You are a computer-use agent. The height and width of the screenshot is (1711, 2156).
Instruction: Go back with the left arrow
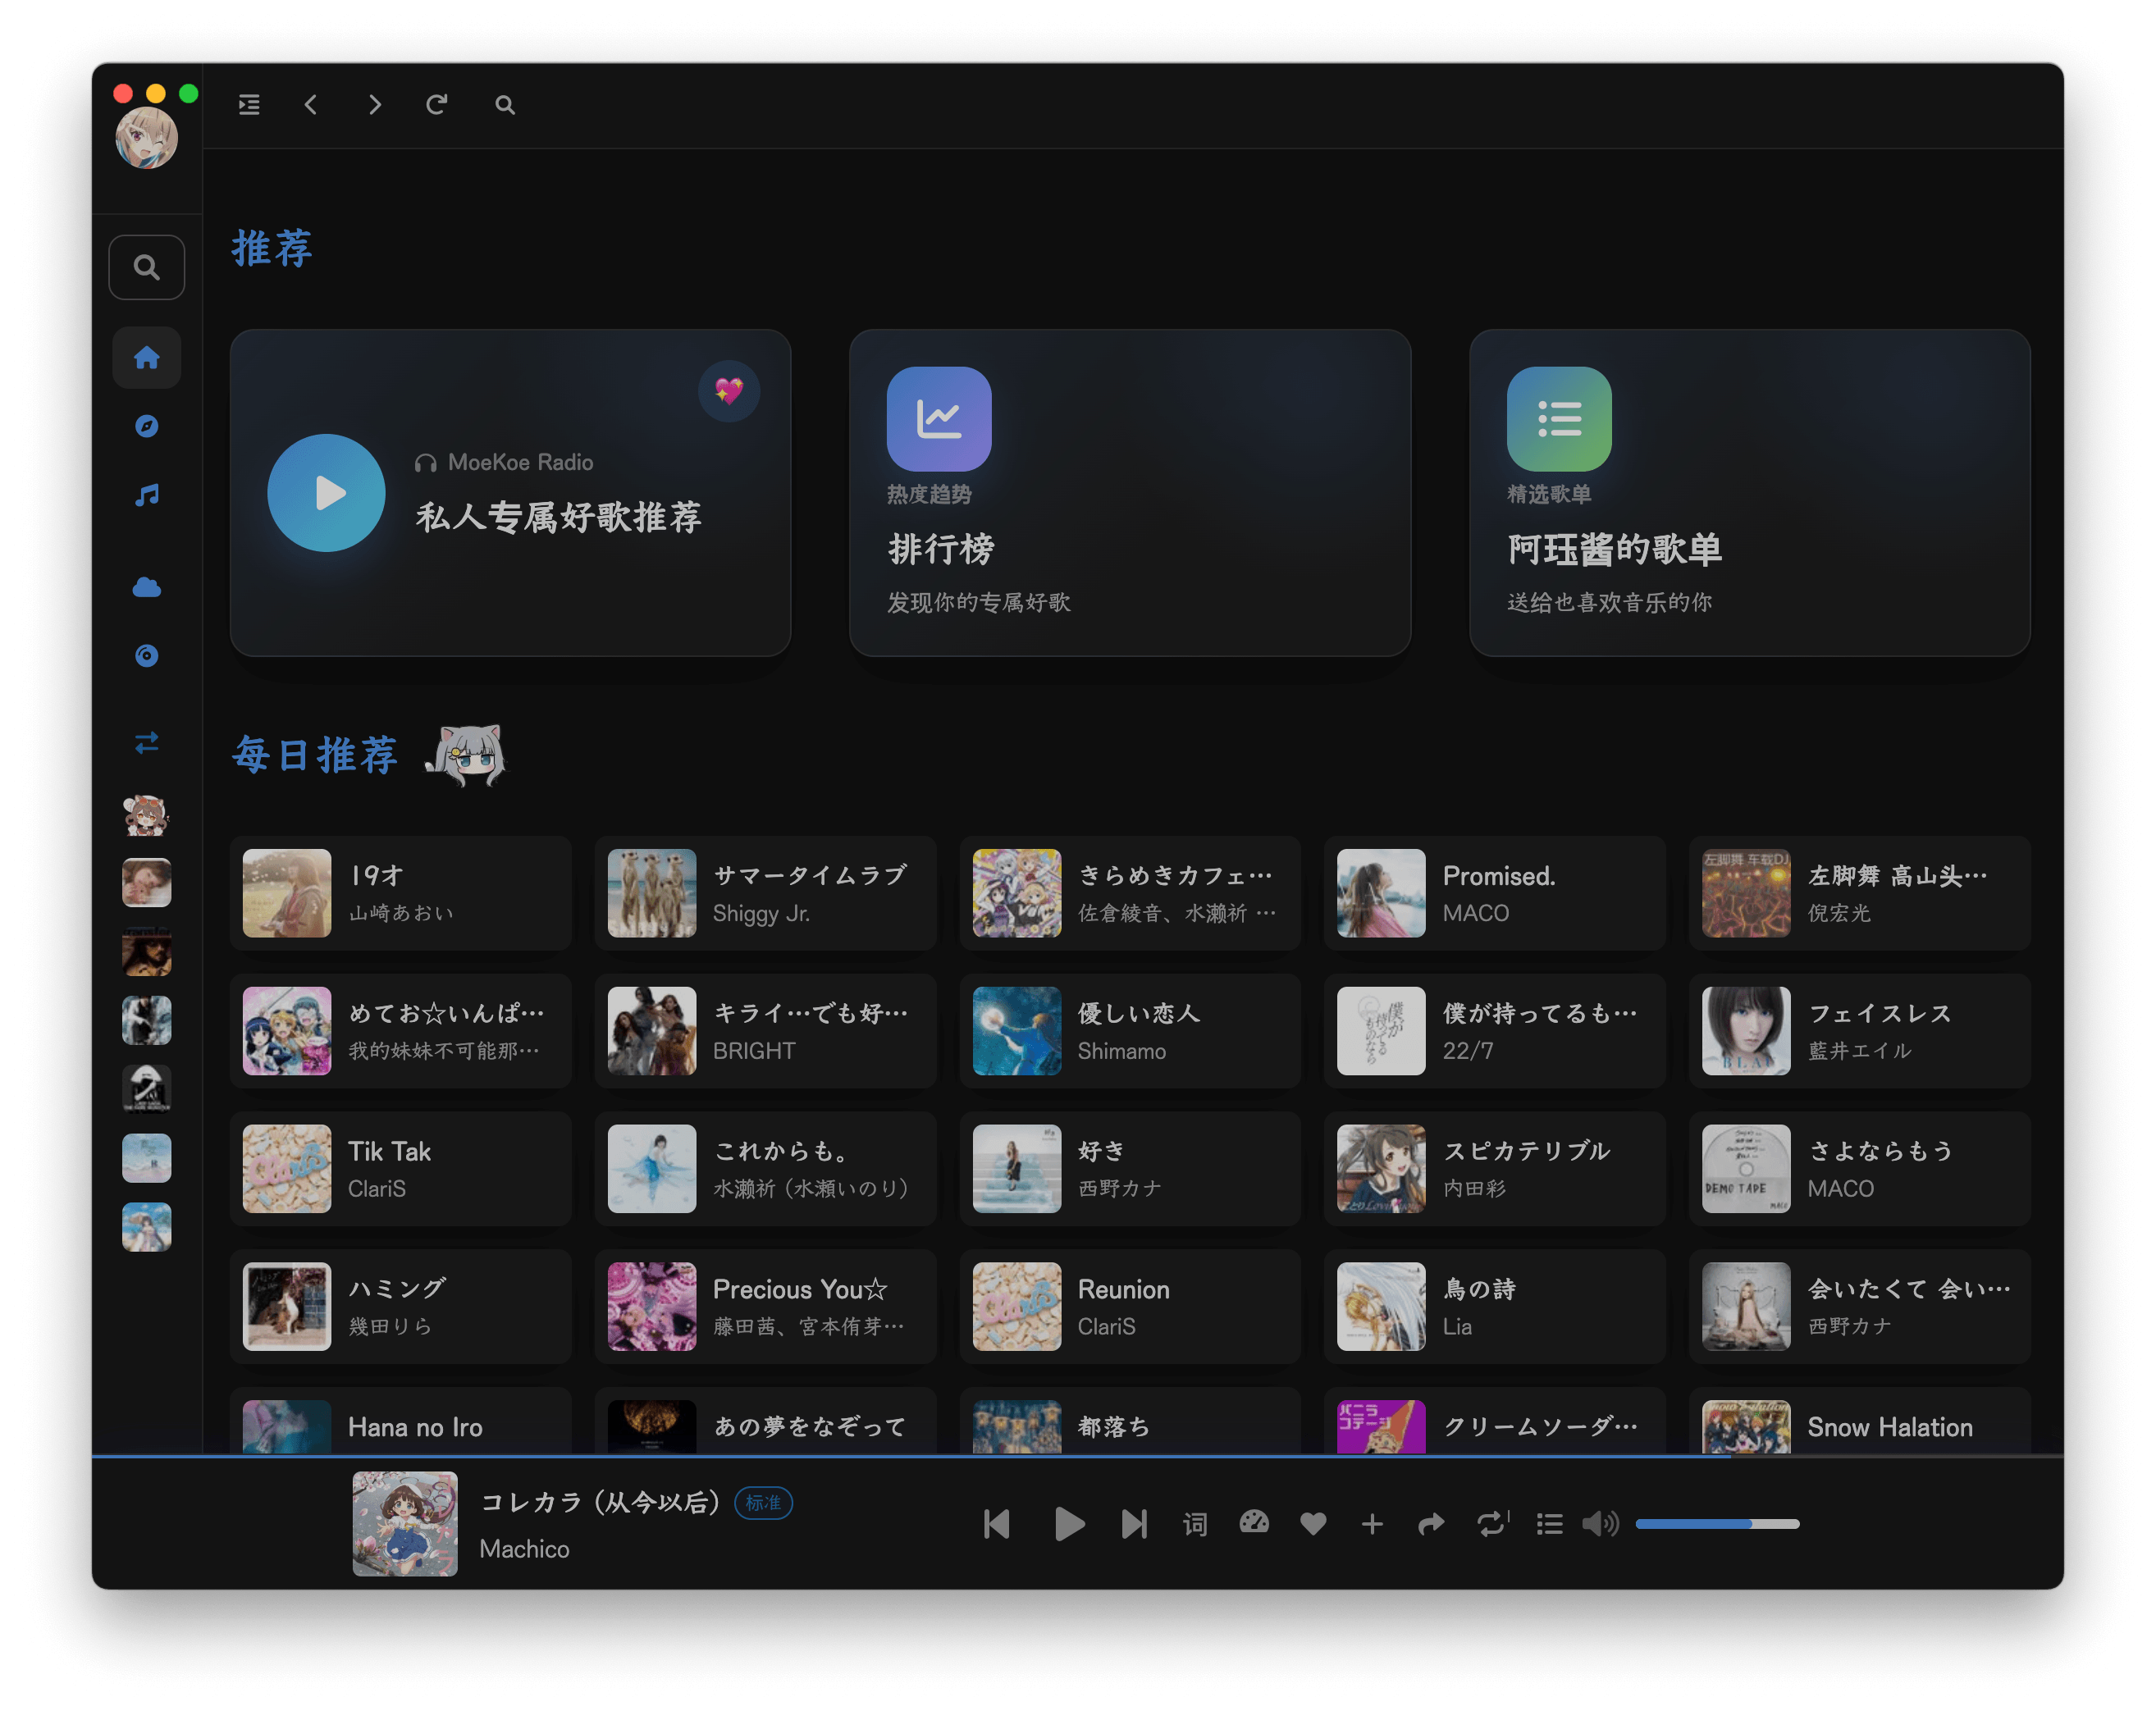tap(311, 105)
